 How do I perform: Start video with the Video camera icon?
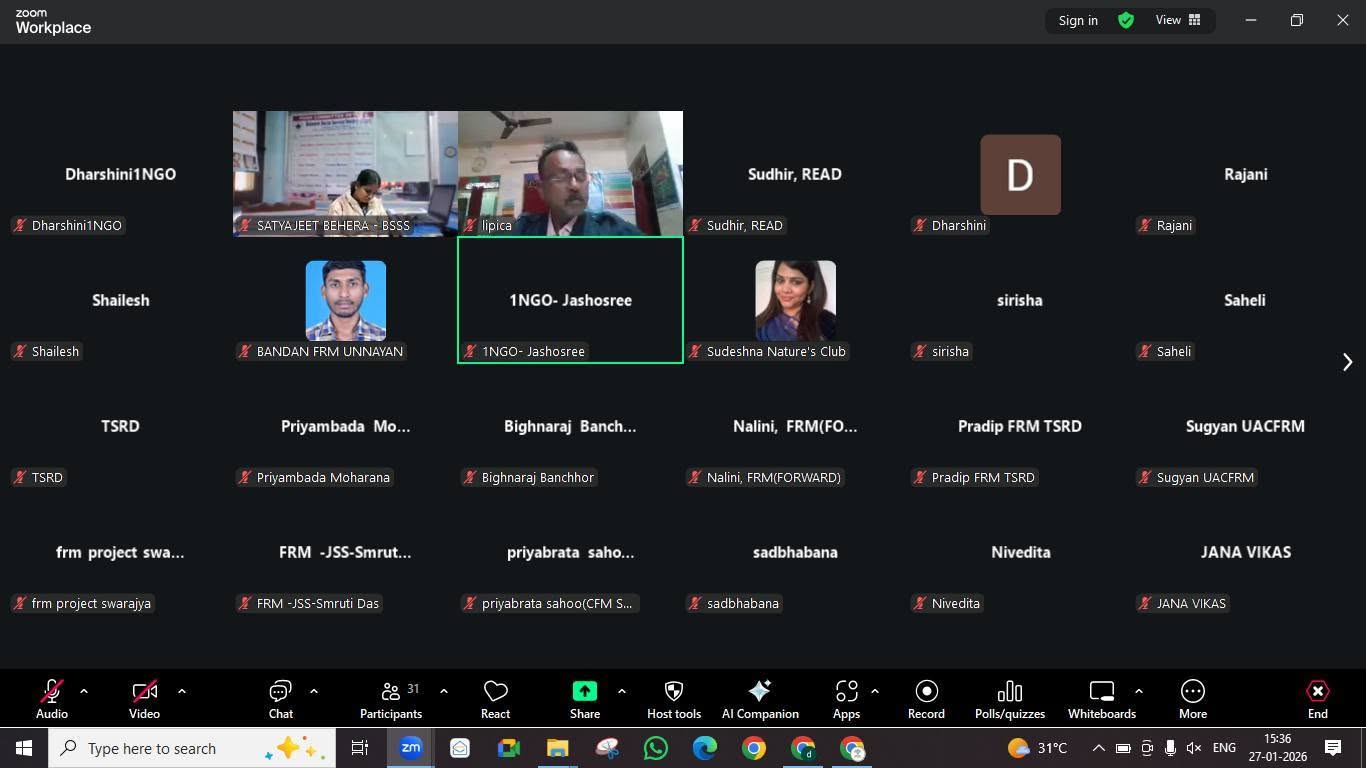click(144, 691)
